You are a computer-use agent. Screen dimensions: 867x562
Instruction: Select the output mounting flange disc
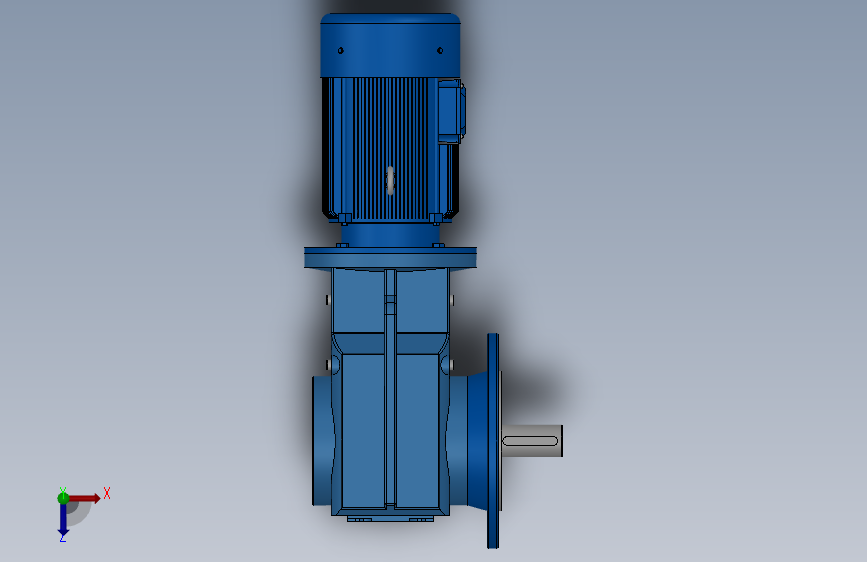click(x=493, y=441)
